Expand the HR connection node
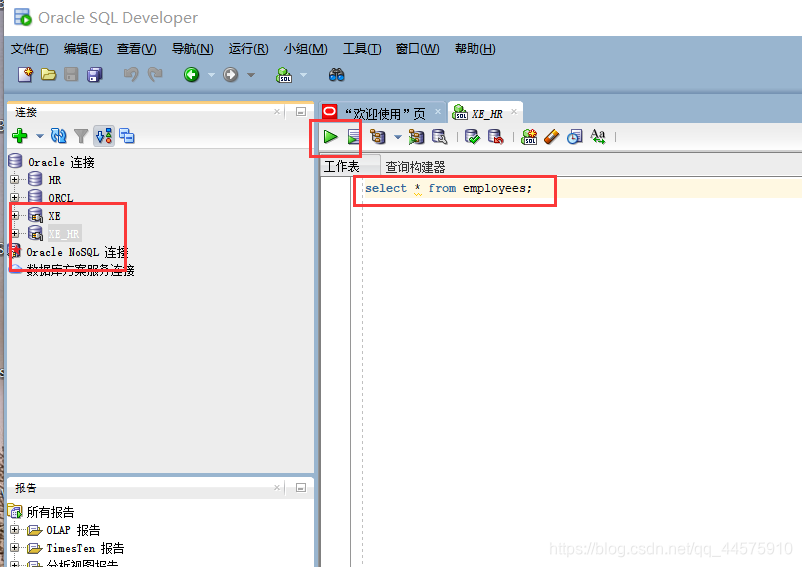 15,179
